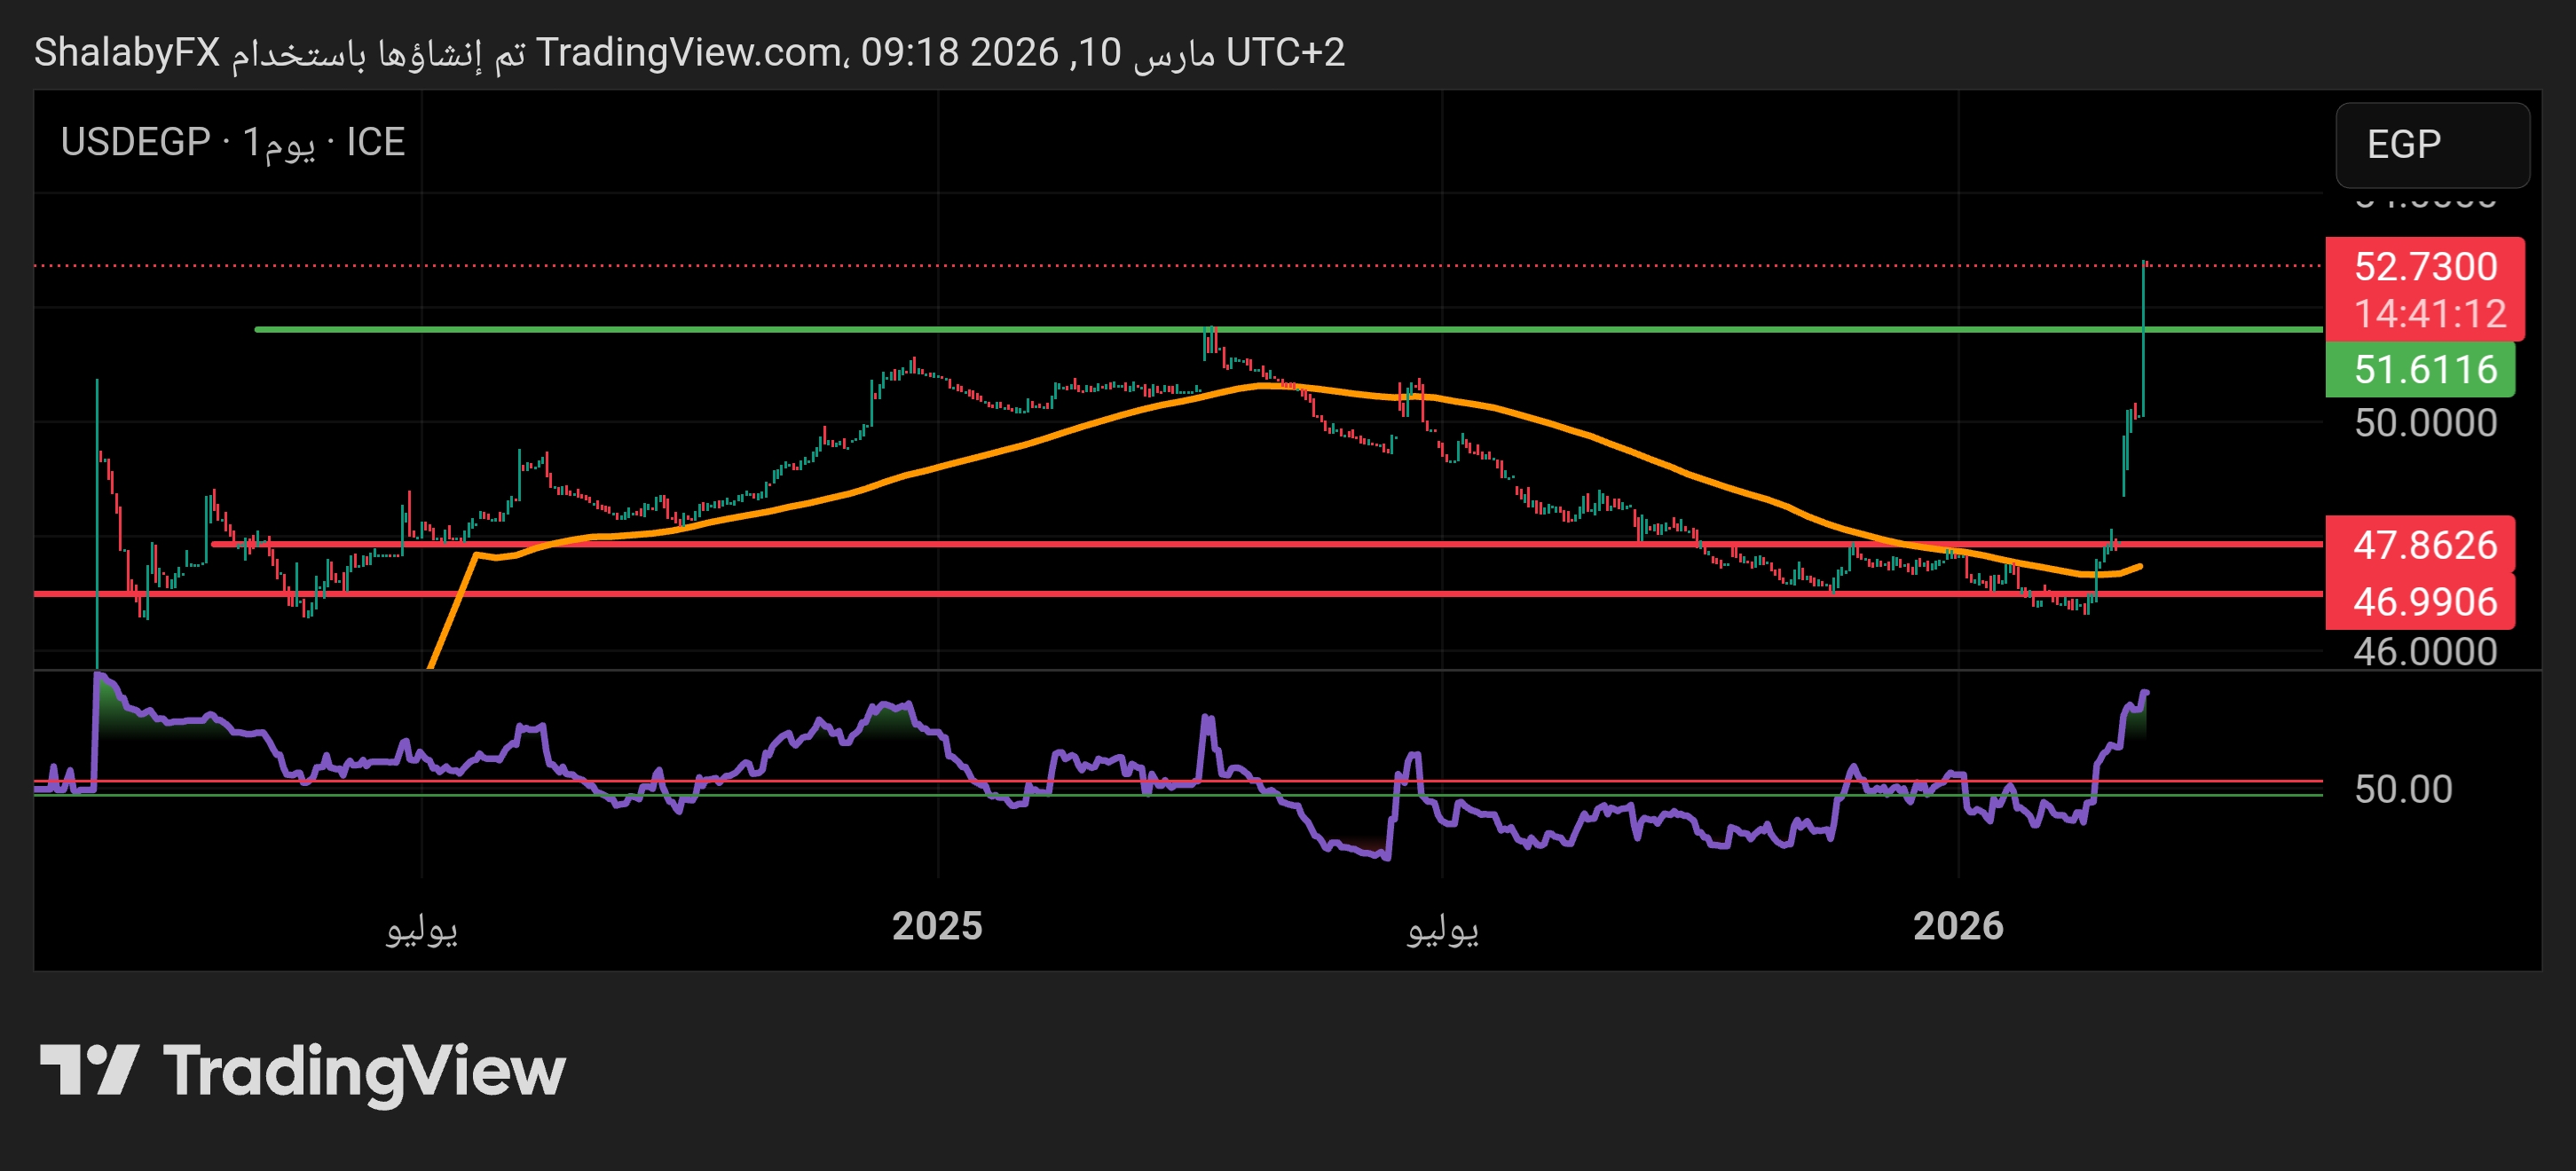Click the 46.0000 price axis label
Screen dimensions: 2576x1171
point(2424,652)
